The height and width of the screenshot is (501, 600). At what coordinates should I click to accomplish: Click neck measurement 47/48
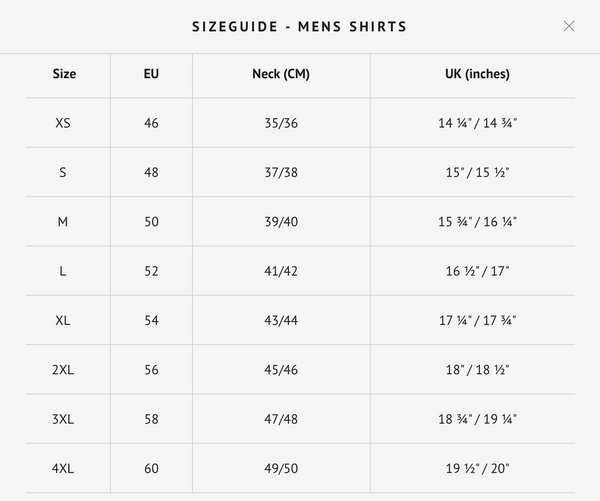pos(281,419)
